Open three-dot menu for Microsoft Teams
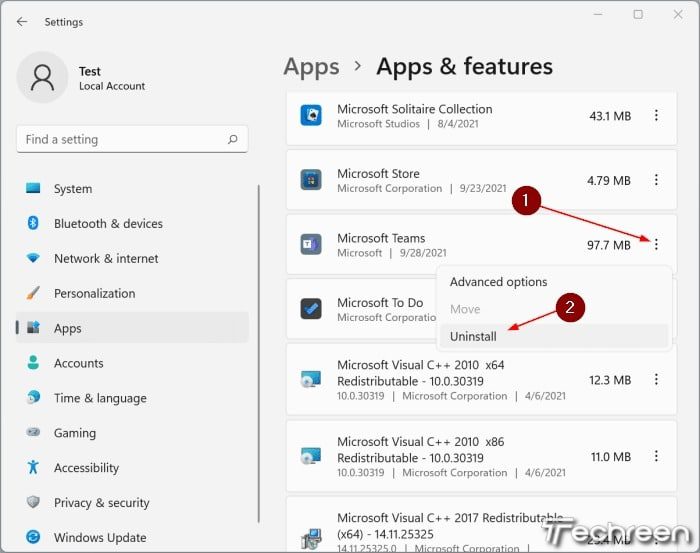 656,244
